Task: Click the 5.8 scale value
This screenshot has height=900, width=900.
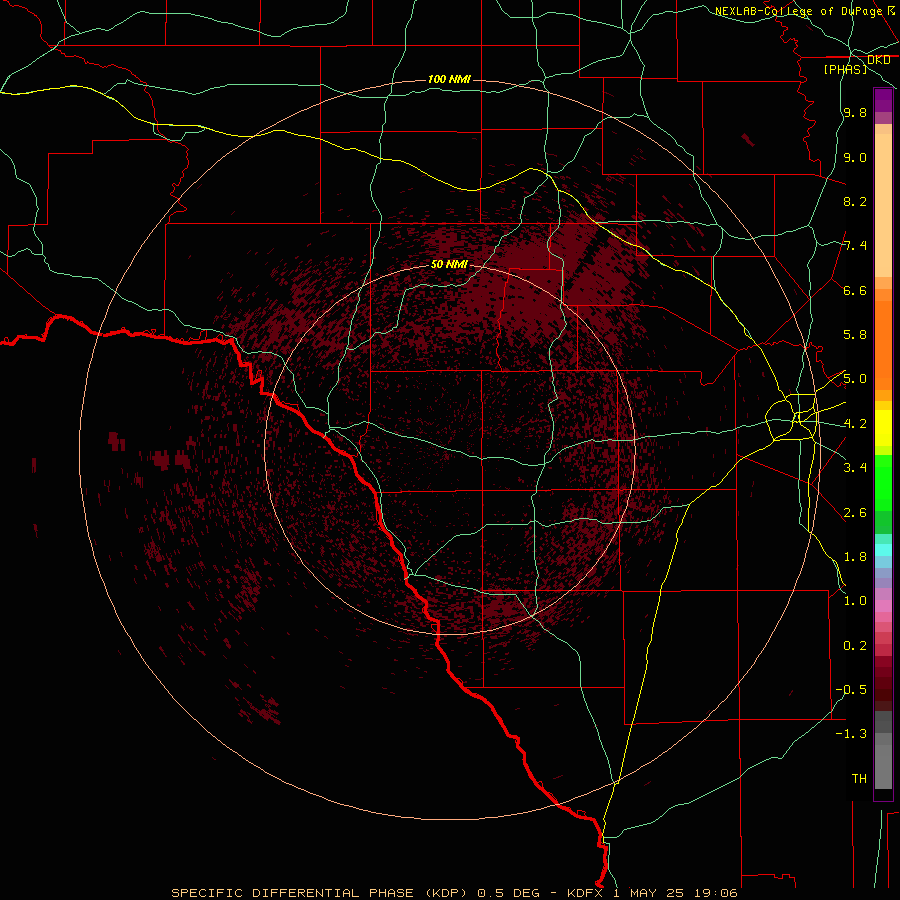Action: (855, 335)
